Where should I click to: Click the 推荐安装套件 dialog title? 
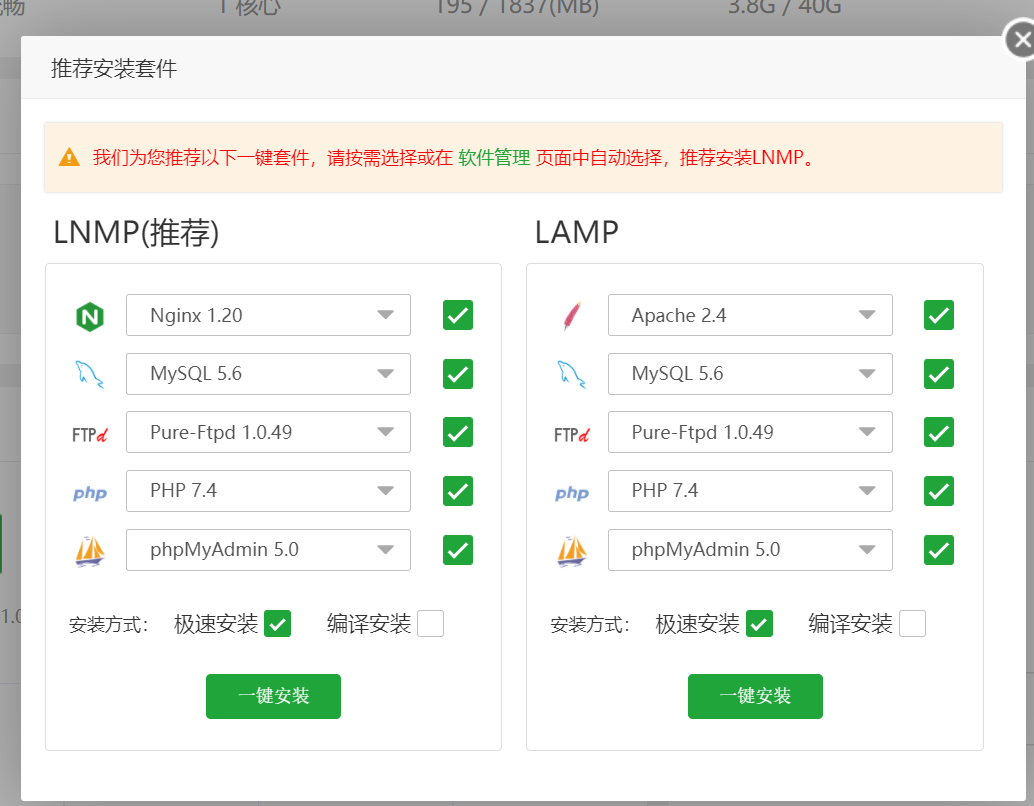point(114,69)
